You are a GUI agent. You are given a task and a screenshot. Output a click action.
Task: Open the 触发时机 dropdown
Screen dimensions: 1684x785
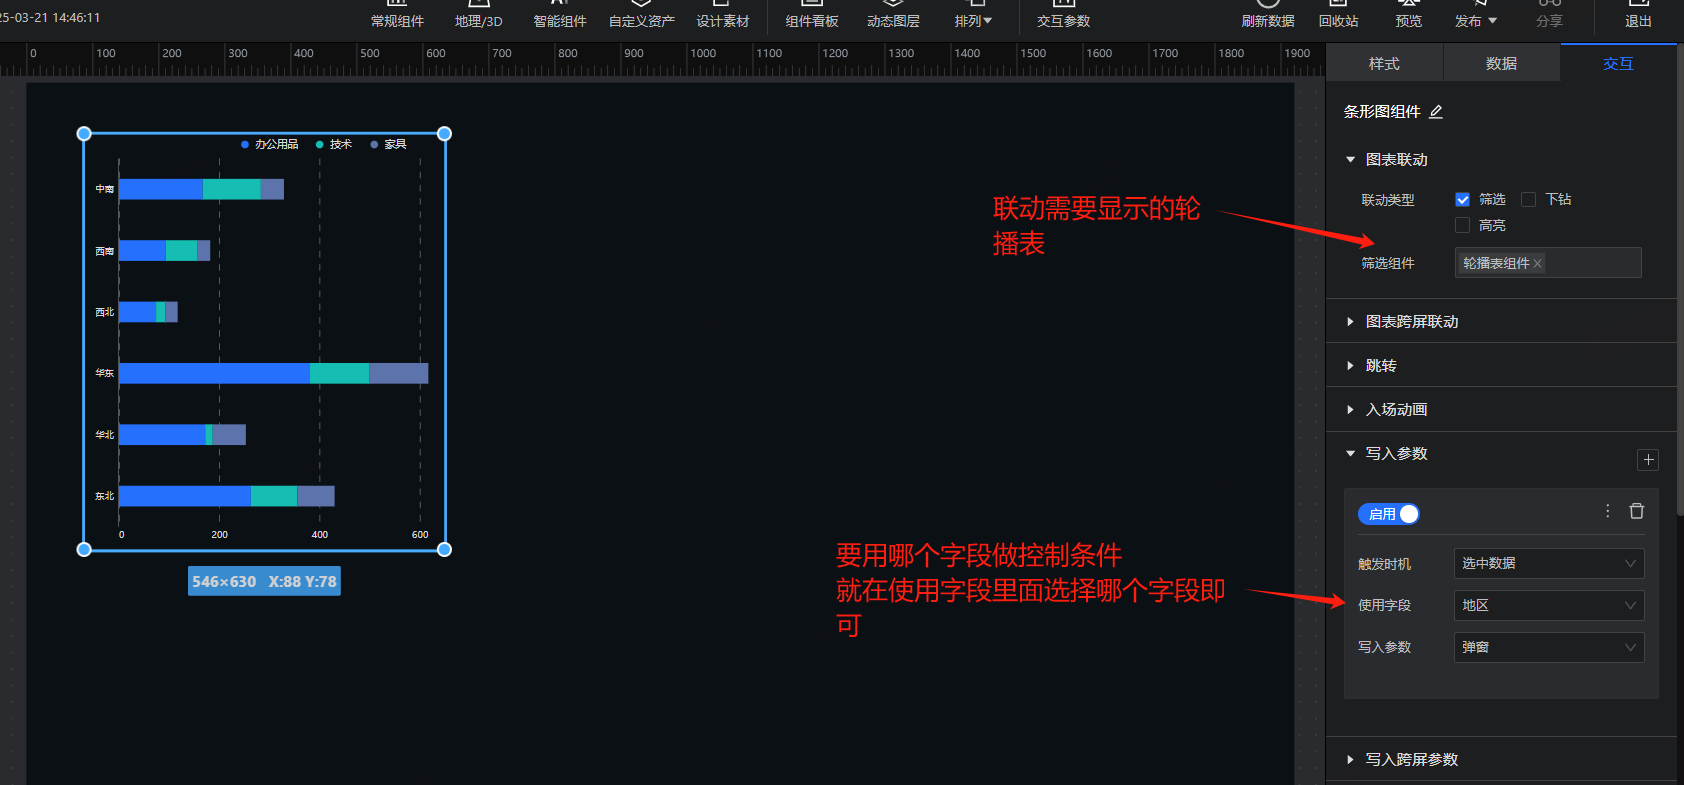click(x=1549, y=563)
